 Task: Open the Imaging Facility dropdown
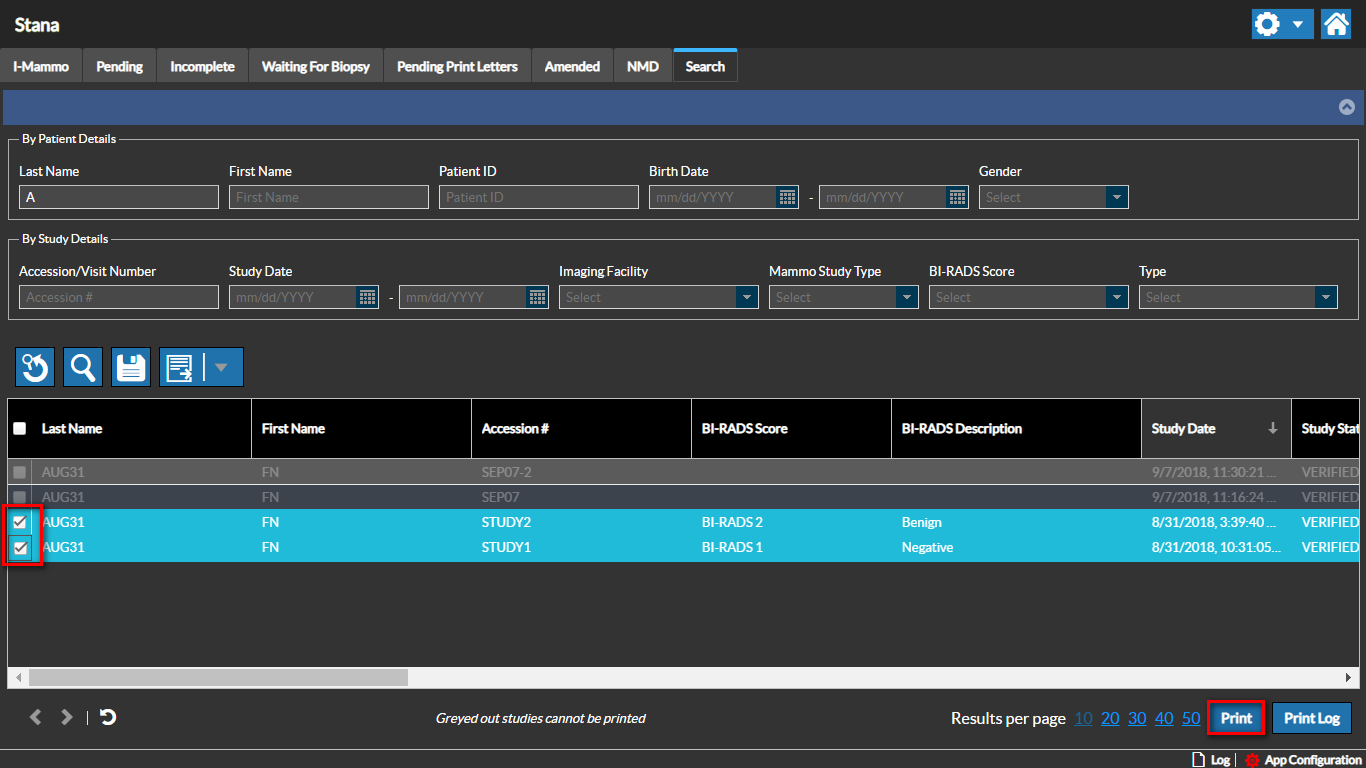[x=747, y=297]
